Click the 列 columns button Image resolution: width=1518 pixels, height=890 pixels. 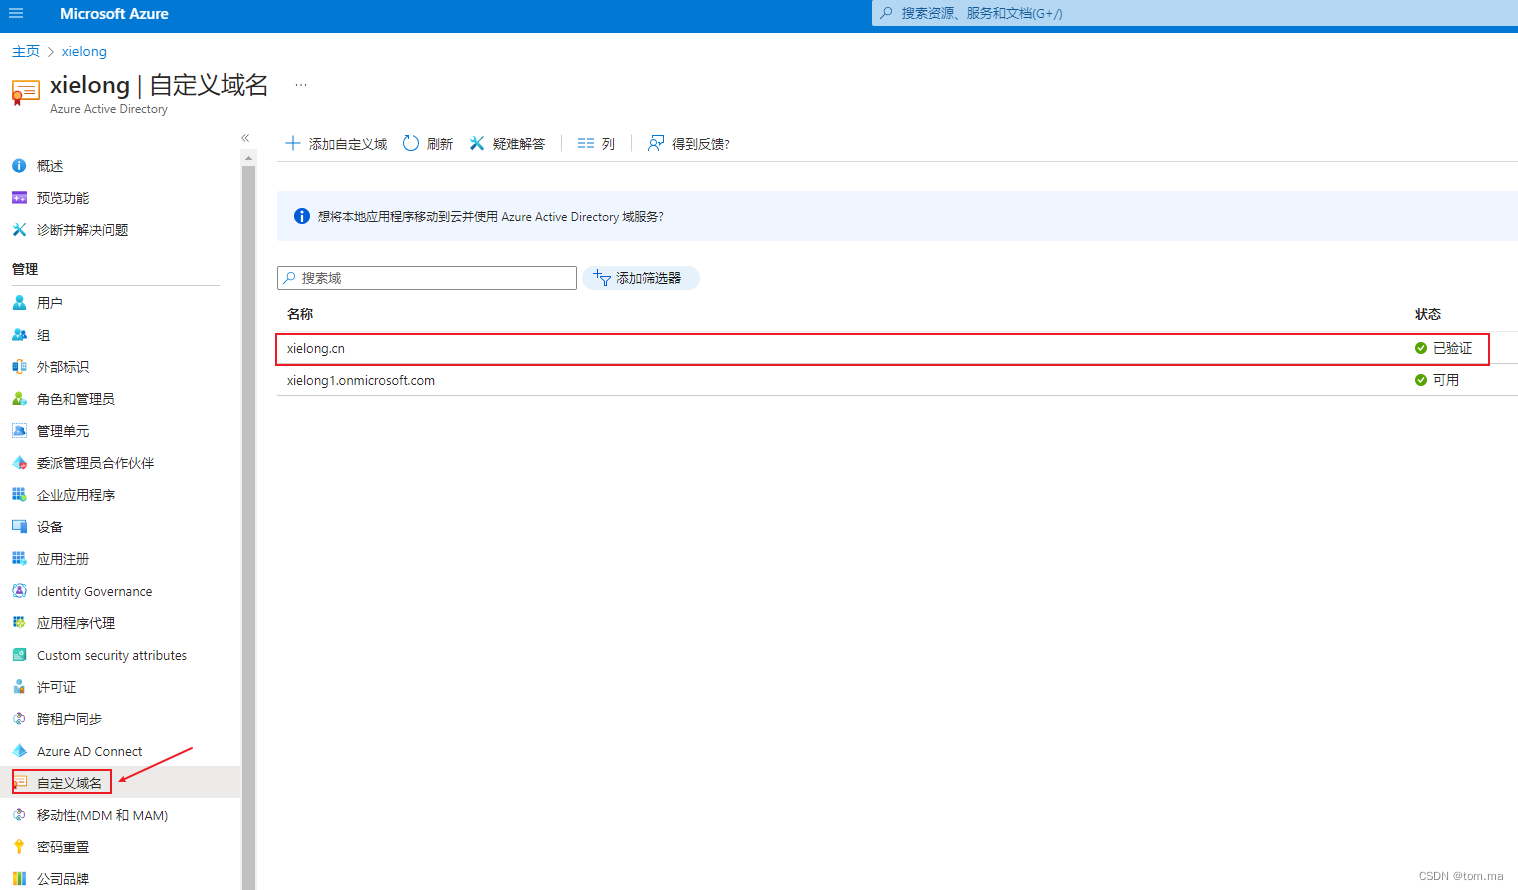point(596,144)
